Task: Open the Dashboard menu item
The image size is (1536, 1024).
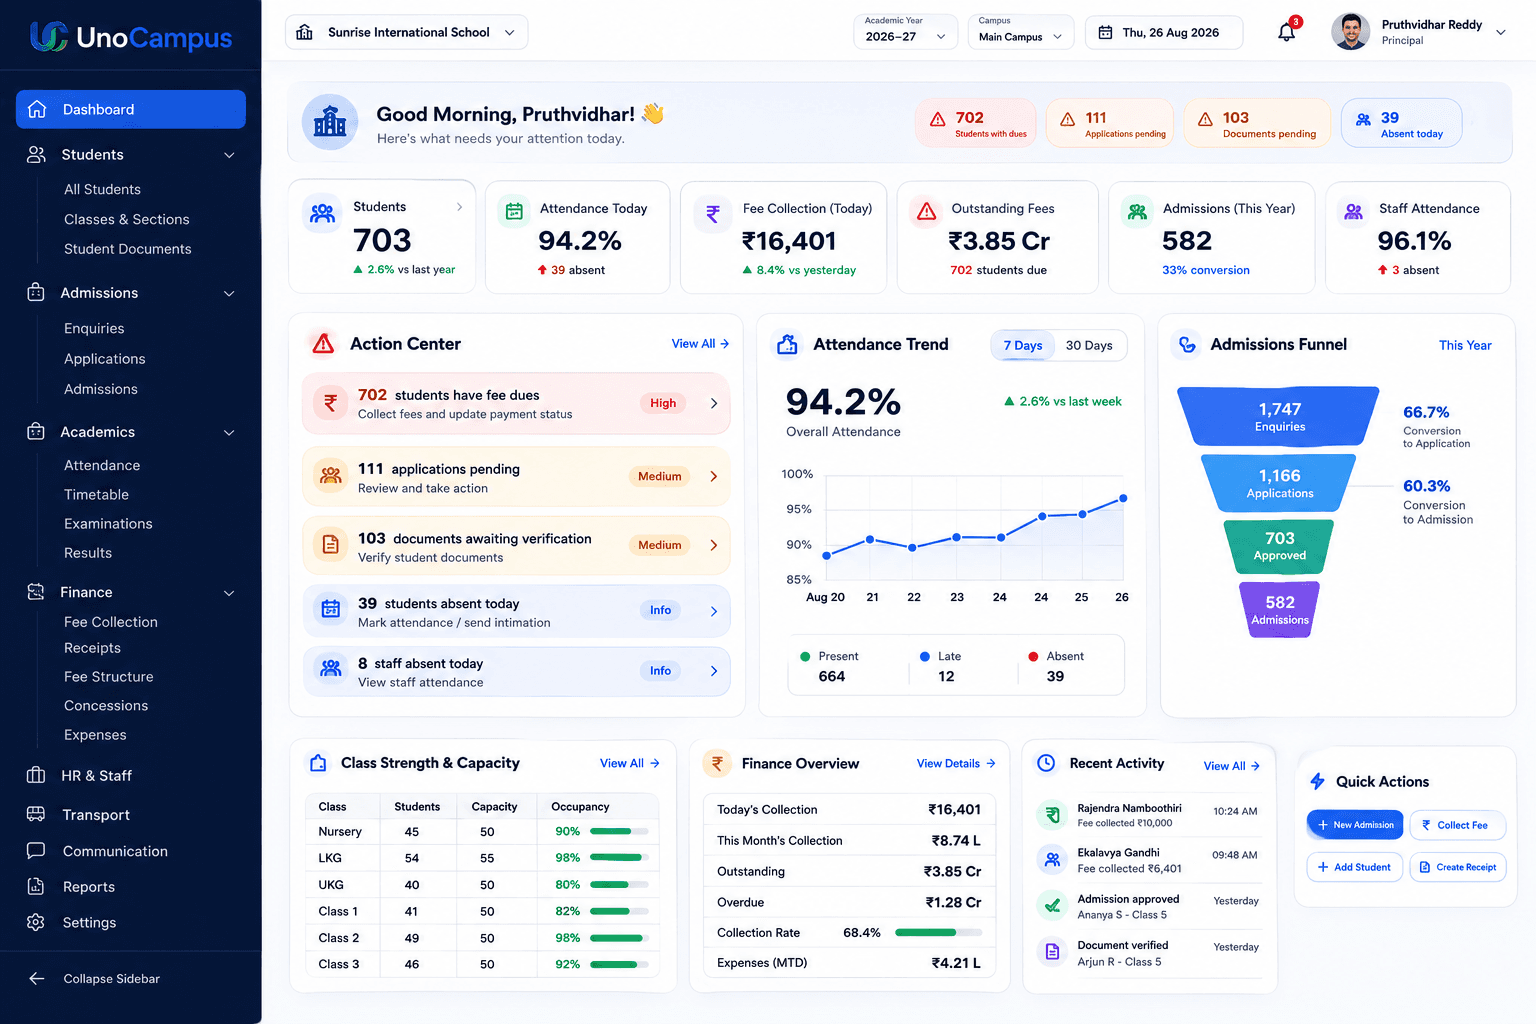Action: click(x=131, y=109)
